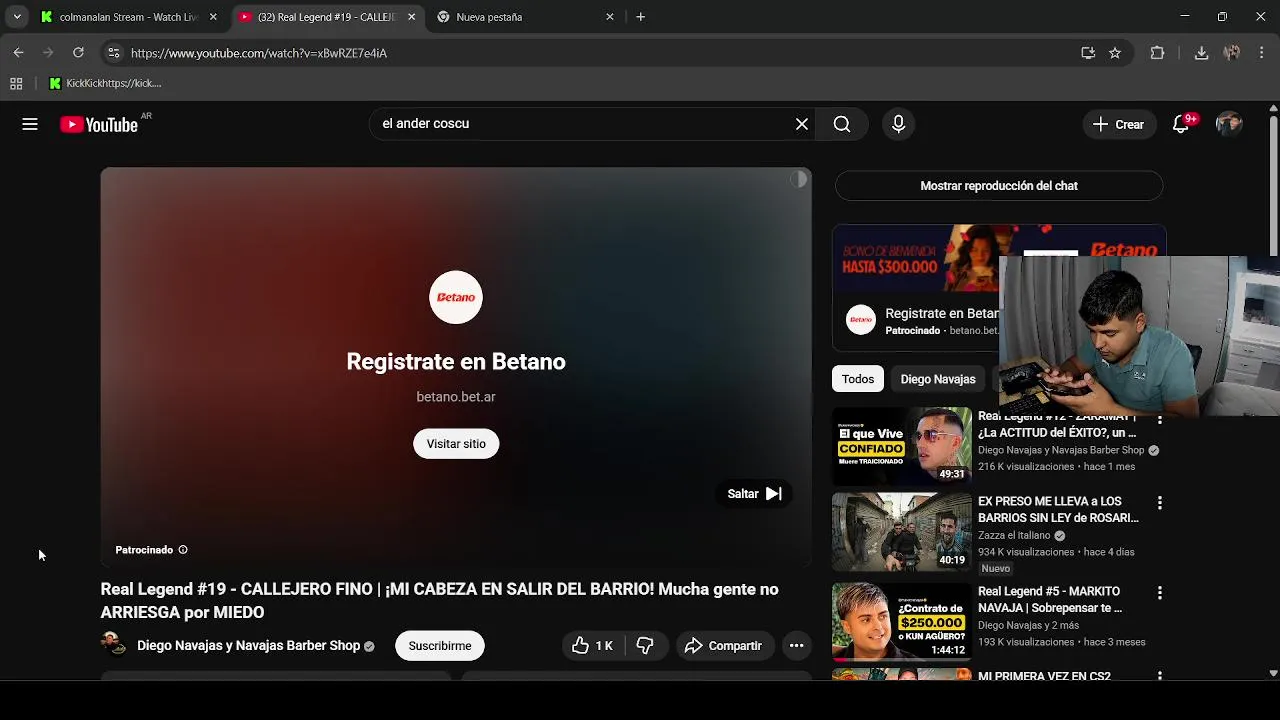Subscribe with the Suscribirme button
Image resolution: width=1280 pixels, height=720 pixels.
[440, 646]
